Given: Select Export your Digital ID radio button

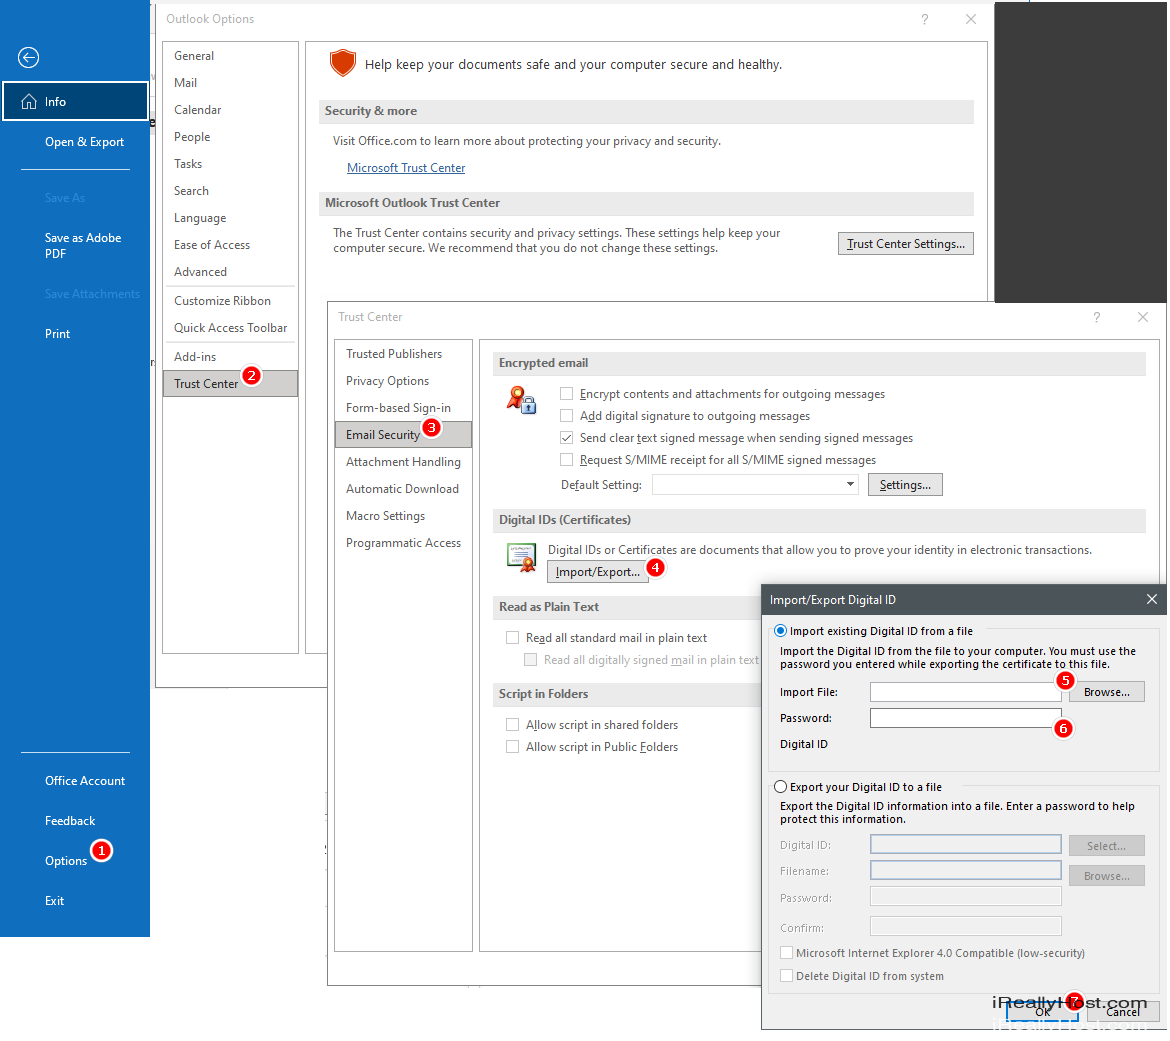Looking at the screenshot, I should (780, 787).
